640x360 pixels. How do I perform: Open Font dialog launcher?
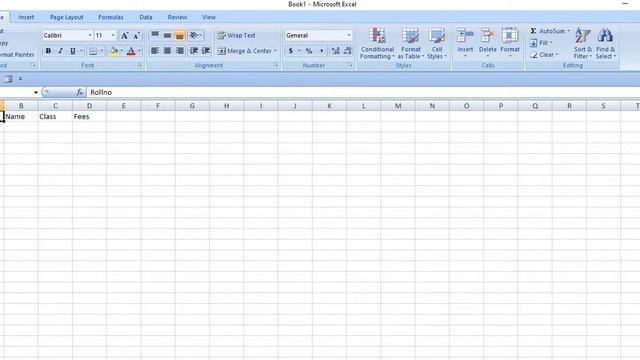tap(140, 66)
